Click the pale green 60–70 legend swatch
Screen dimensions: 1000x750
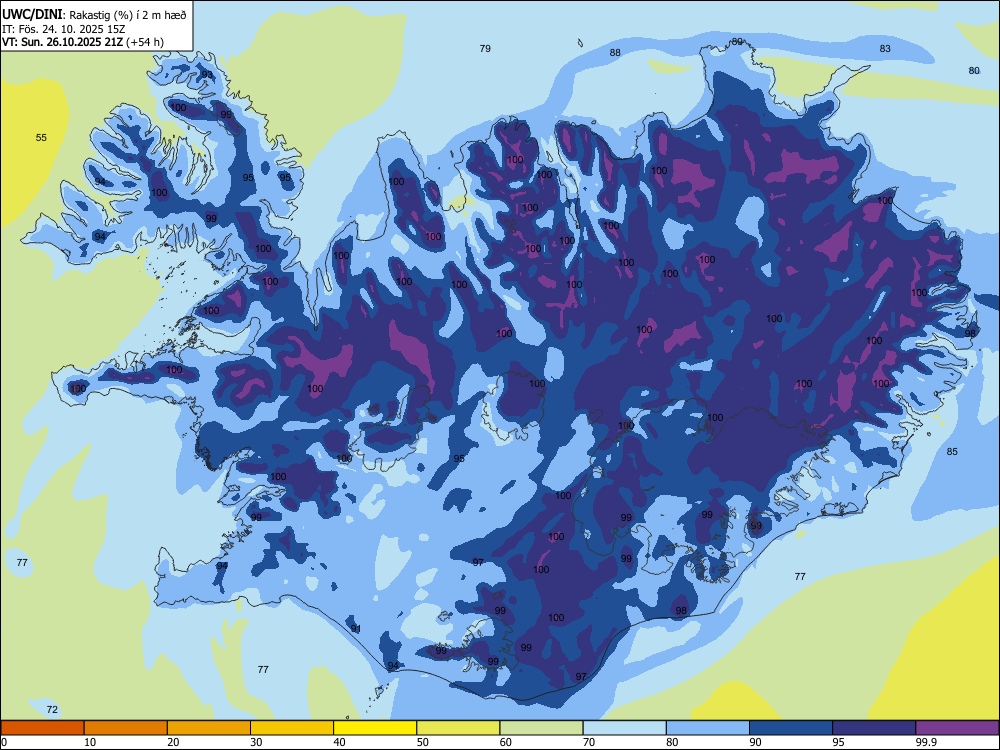[x=541, y=728]
